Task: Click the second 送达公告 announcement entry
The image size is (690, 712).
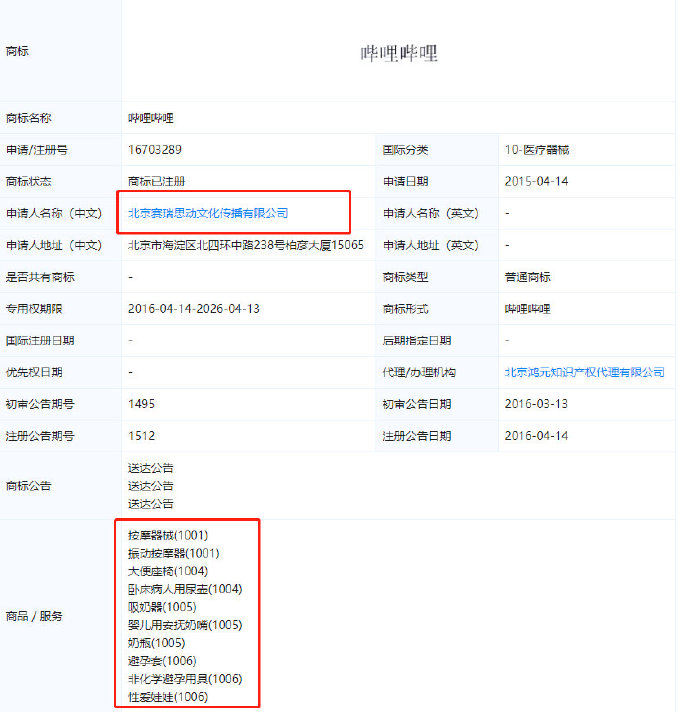Action: click(x=151, y=486)
